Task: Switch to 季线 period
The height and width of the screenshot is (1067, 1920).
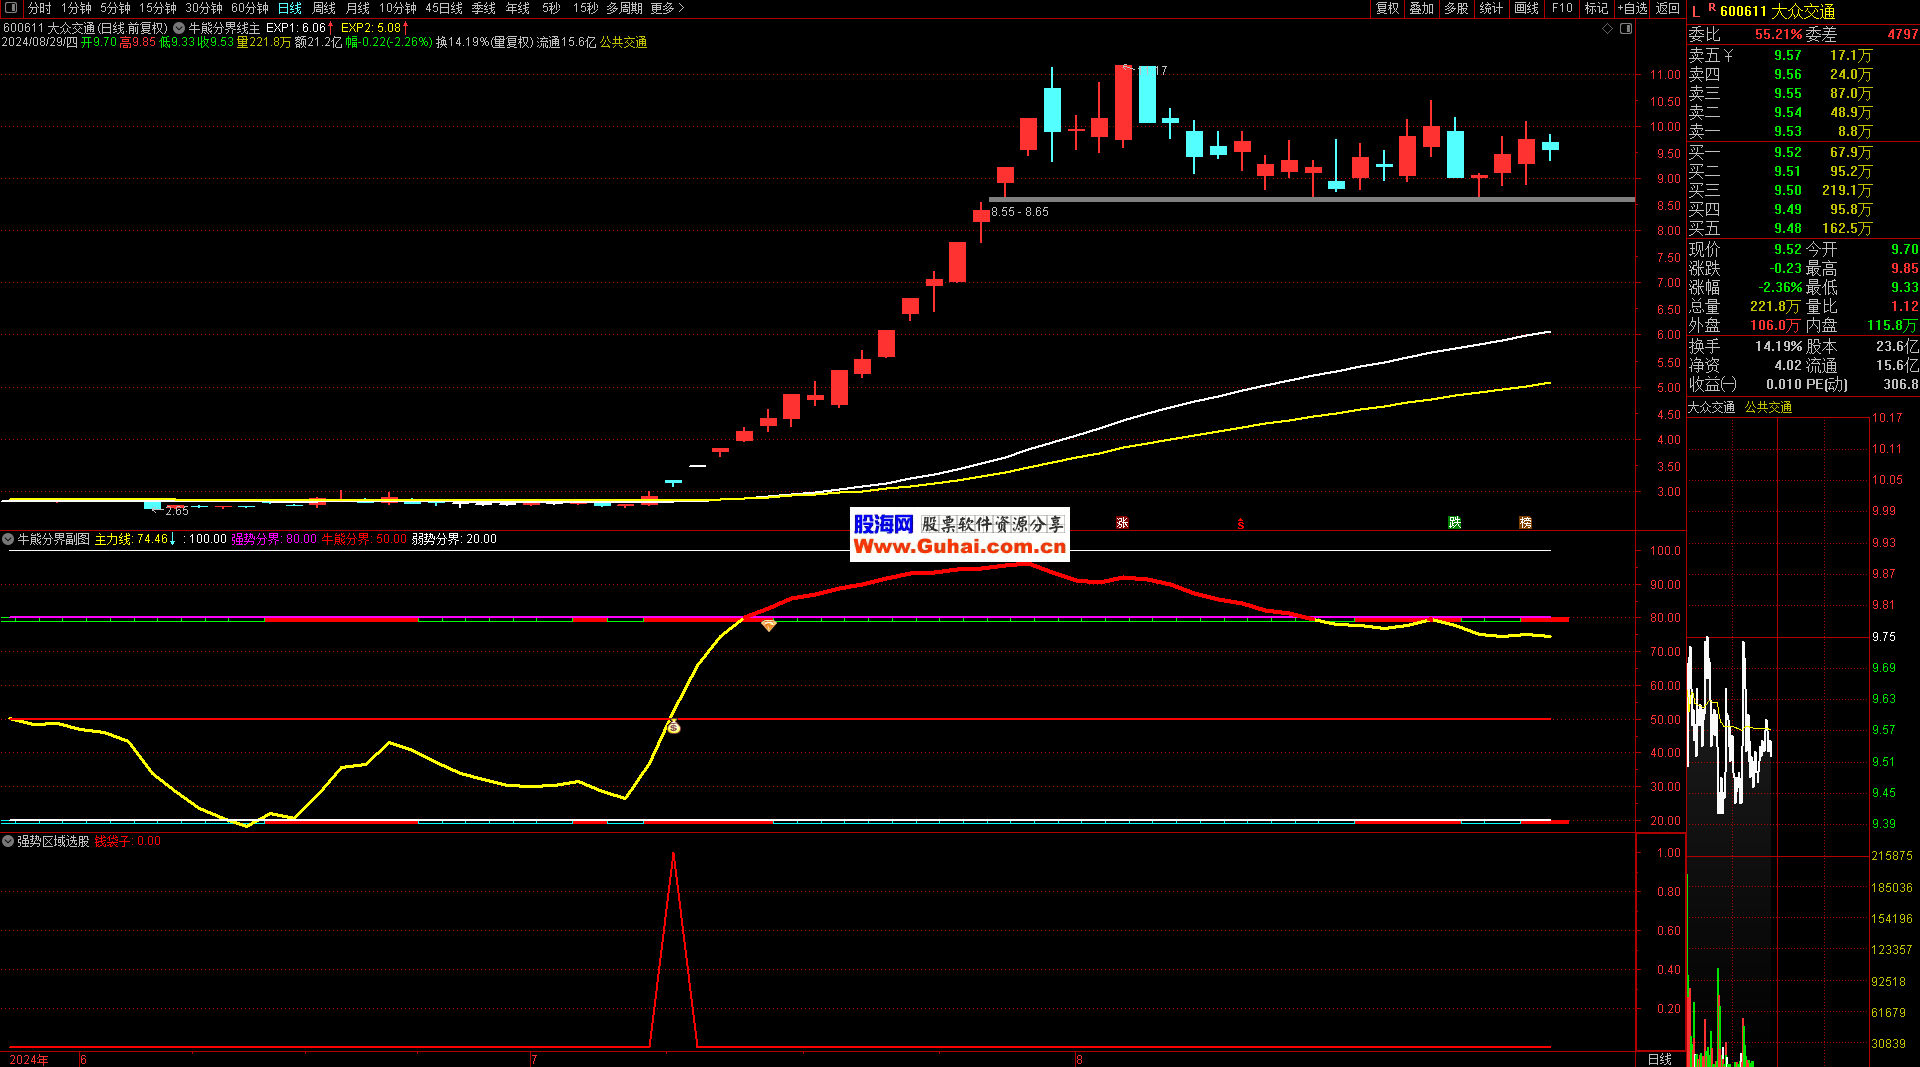Action: (x=484, y=8)
